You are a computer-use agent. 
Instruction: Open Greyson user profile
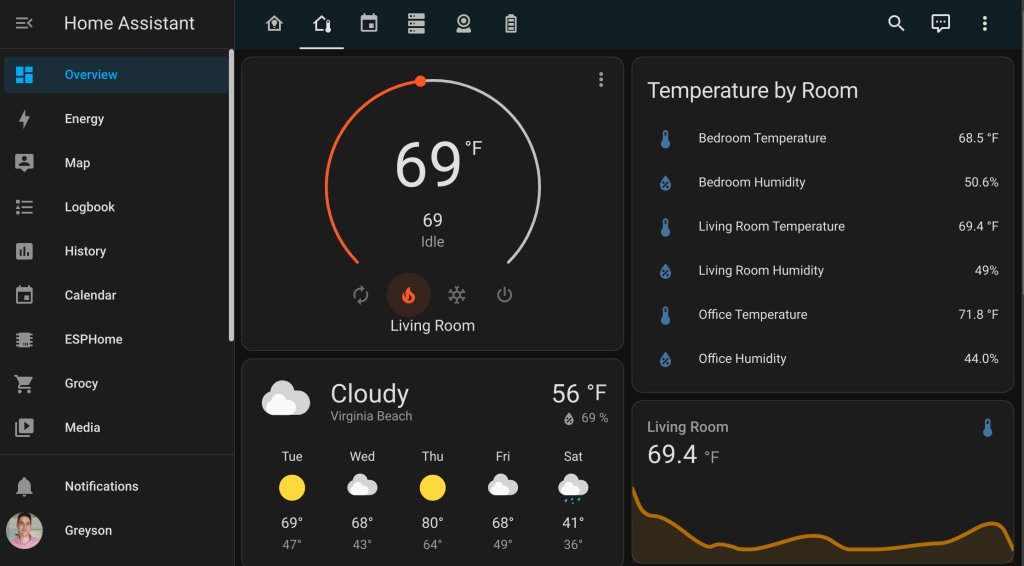click(88, 531)
